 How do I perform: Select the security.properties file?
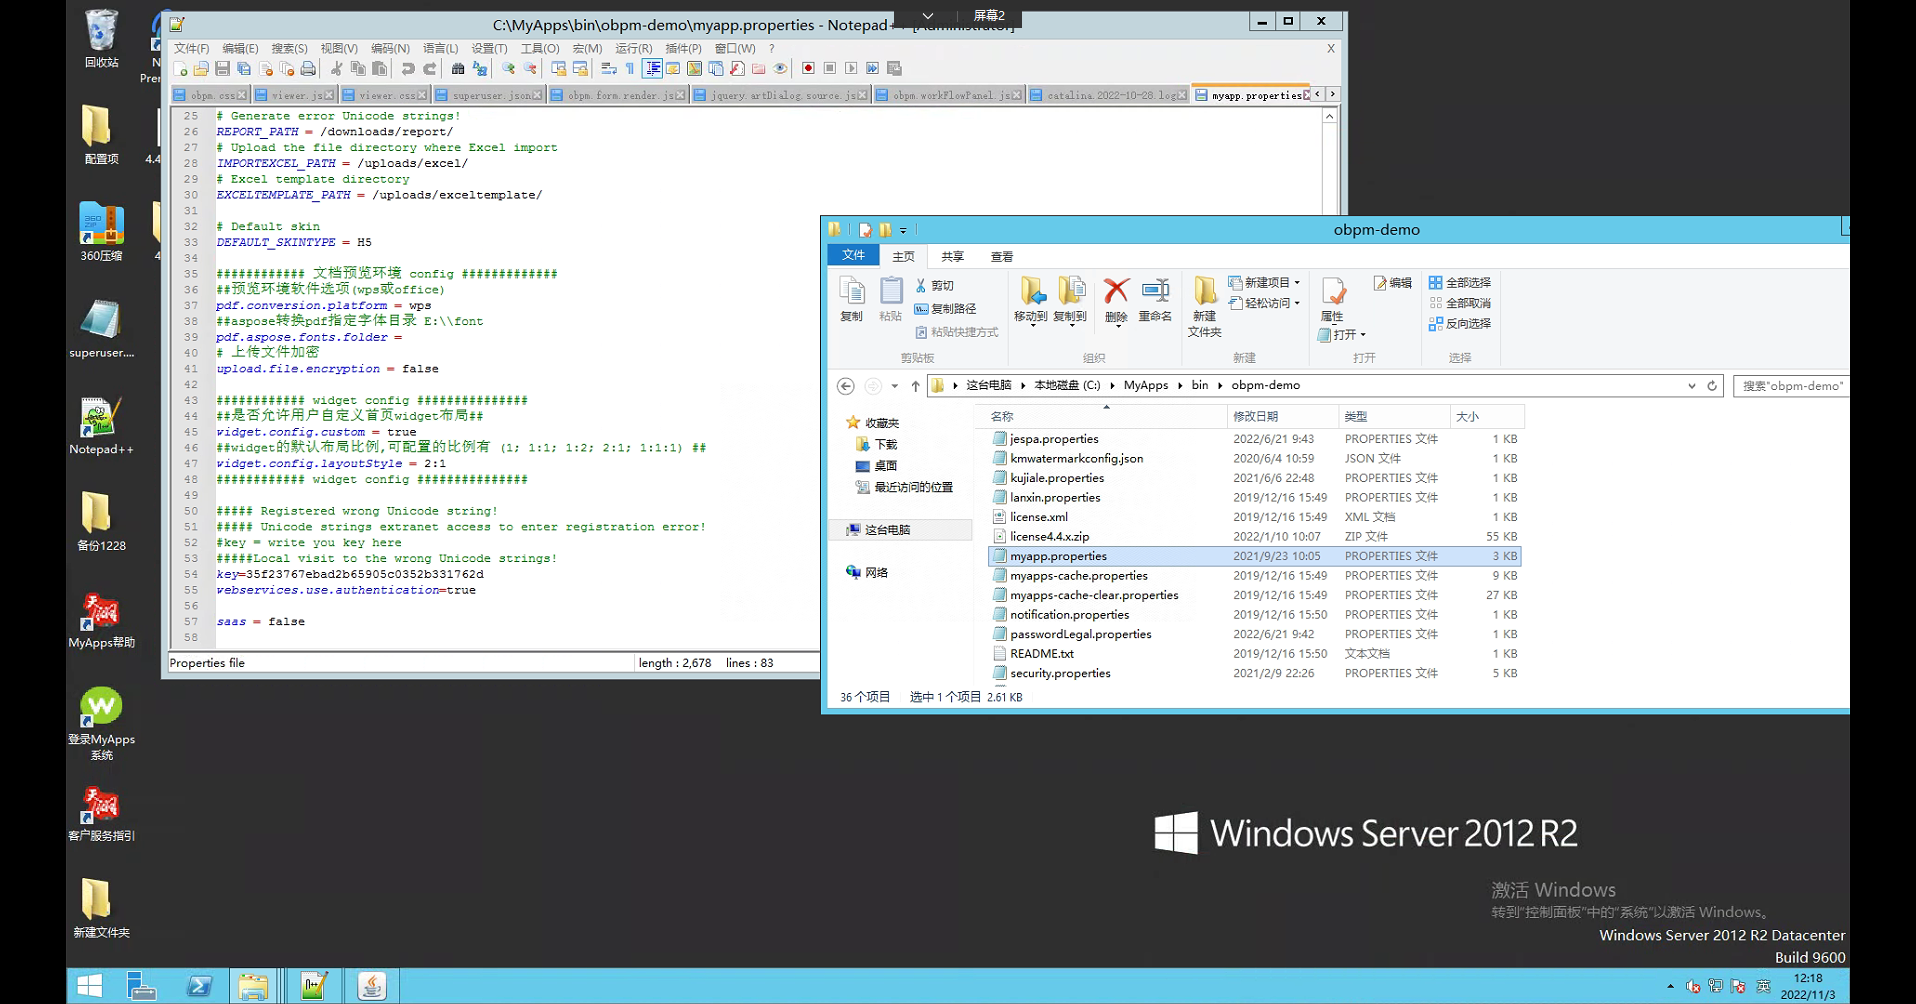click(x=1060, y=674)
